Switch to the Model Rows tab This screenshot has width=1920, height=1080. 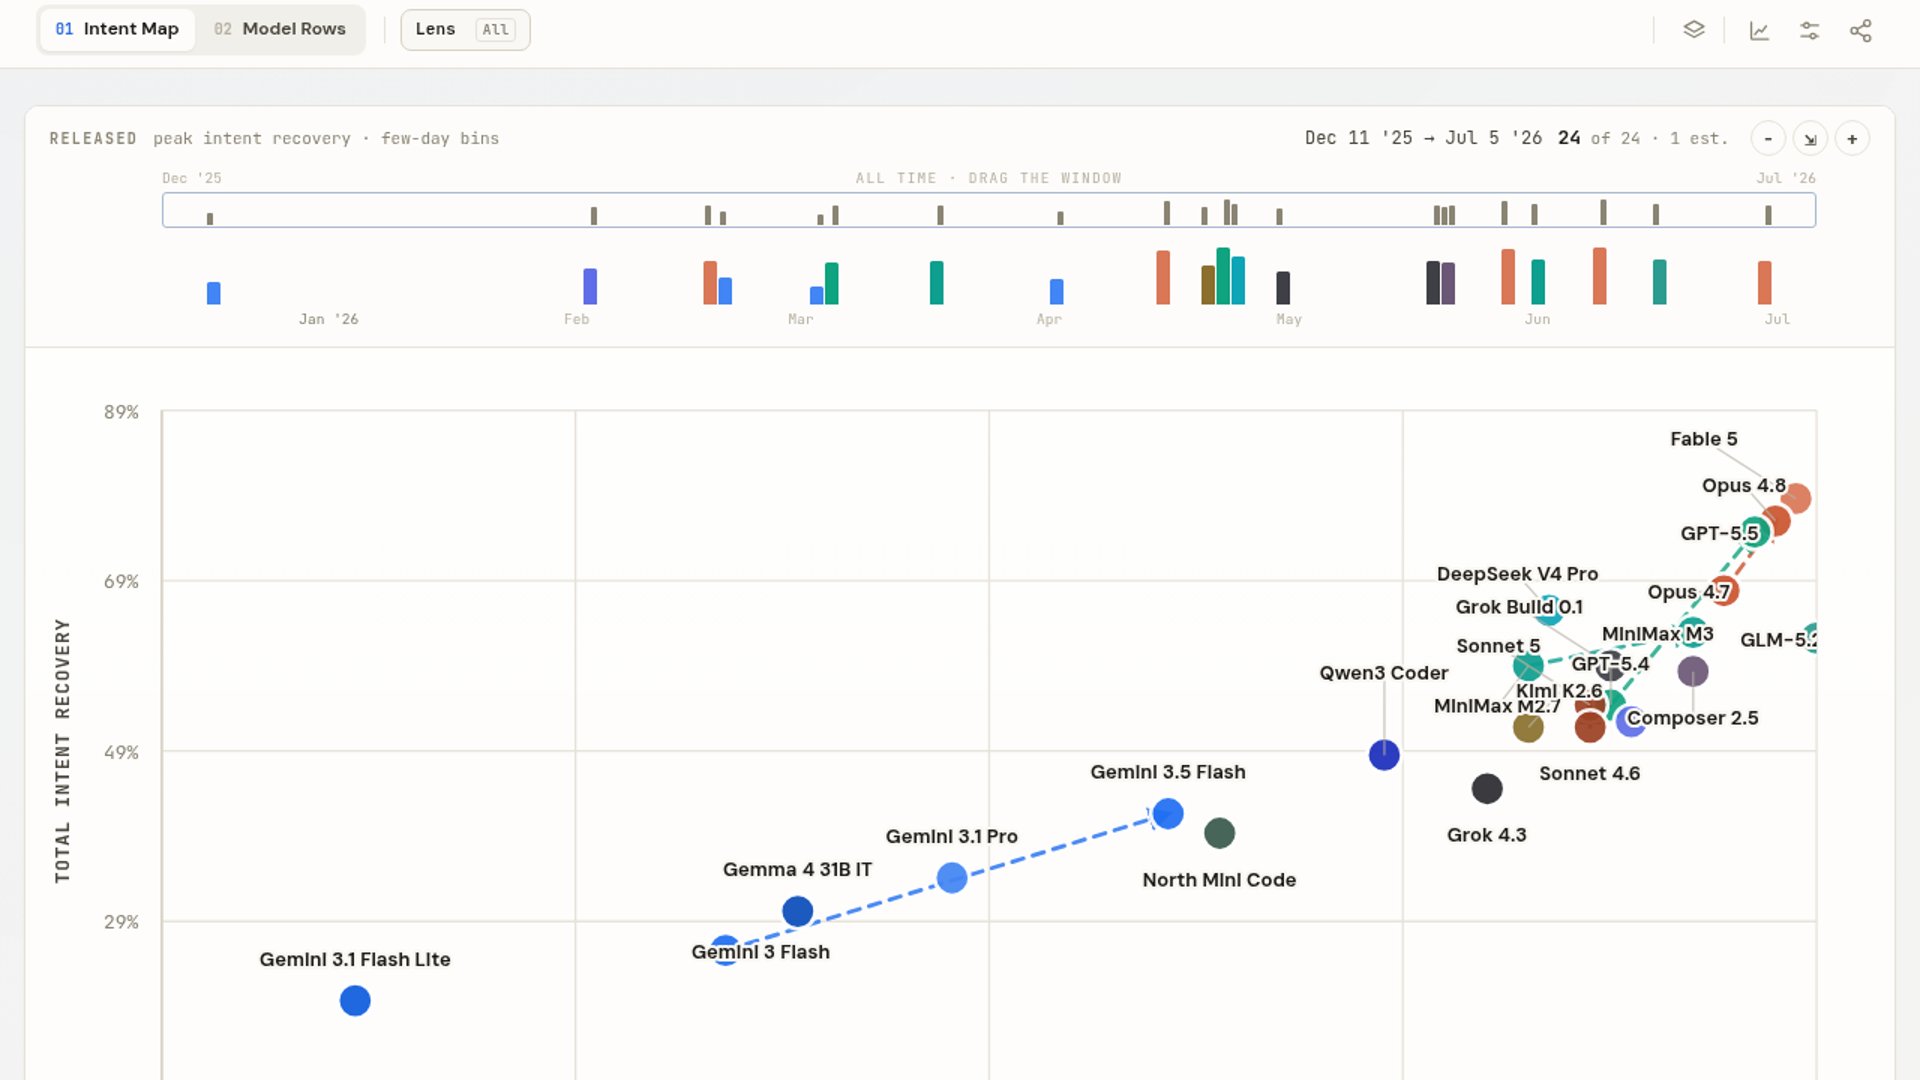click(280, 29)
